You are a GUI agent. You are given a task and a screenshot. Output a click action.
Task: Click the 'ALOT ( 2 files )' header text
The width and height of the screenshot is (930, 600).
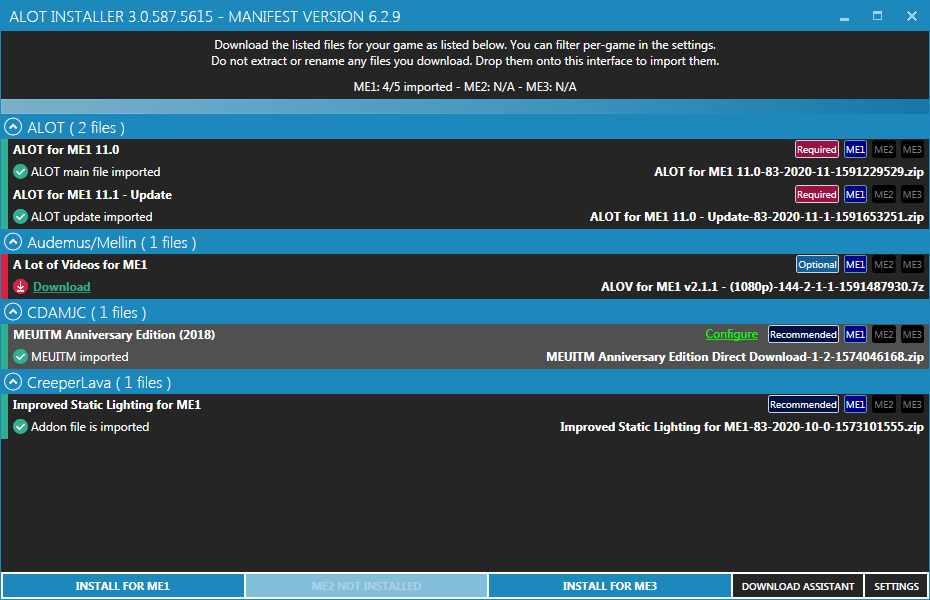pyautogui.click(x=76, y=127)
